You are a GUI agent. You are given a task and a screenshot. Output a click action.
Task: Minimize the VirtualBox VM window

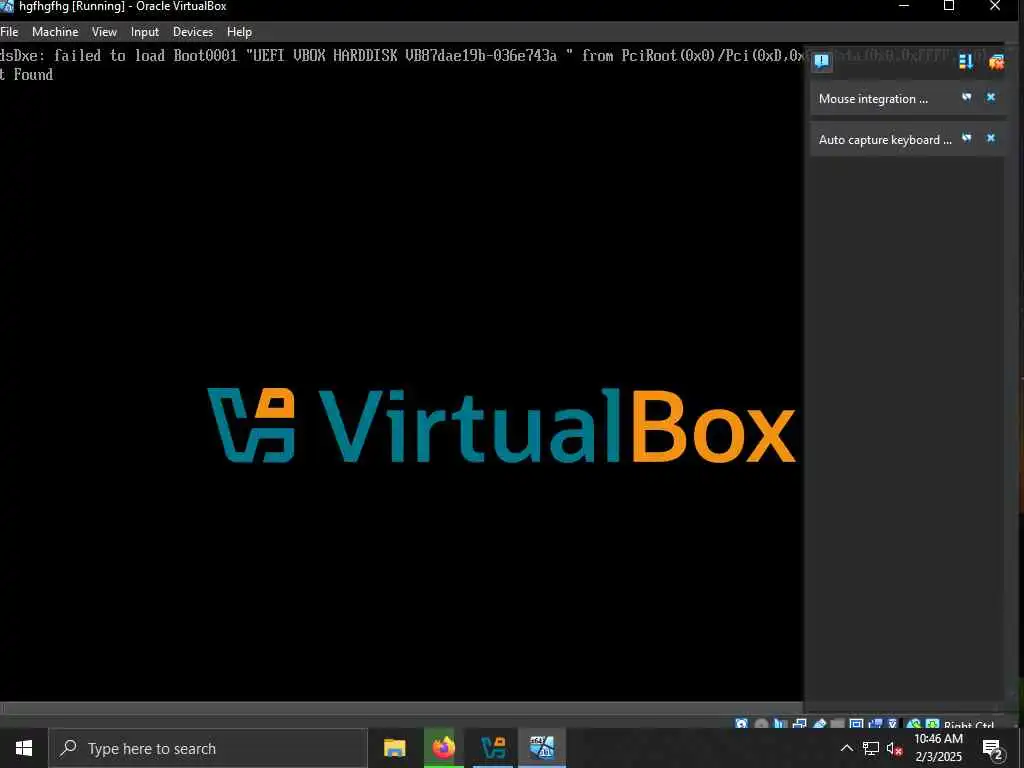pos(904,6)
